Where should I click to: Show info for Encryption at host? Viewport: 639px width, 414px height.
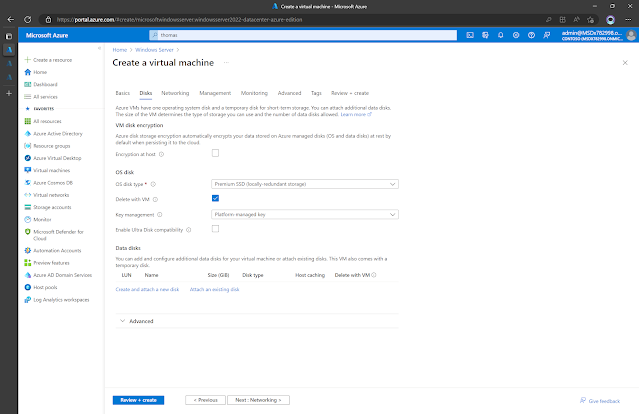[161, 154]
